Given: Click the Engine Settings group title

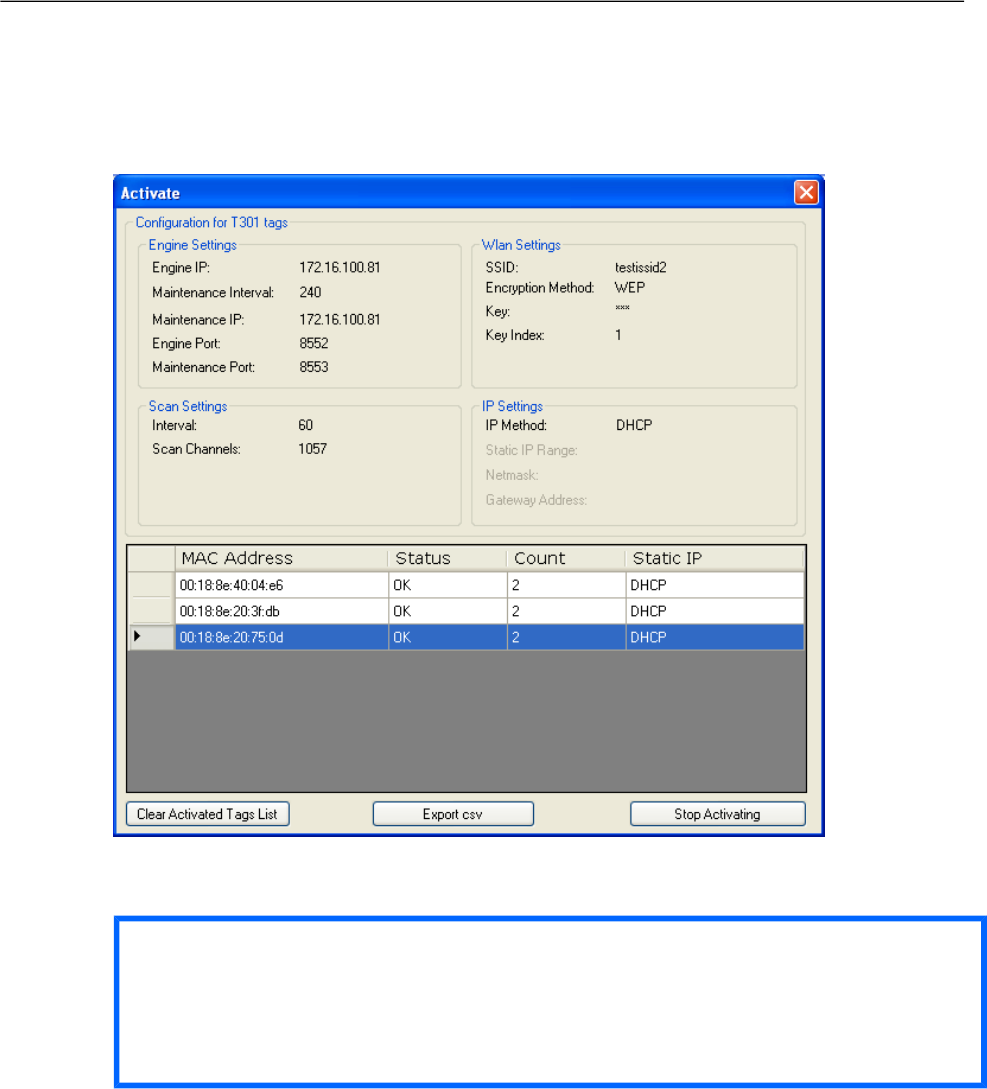Looking at the screenshot, I should click(192, 245).
